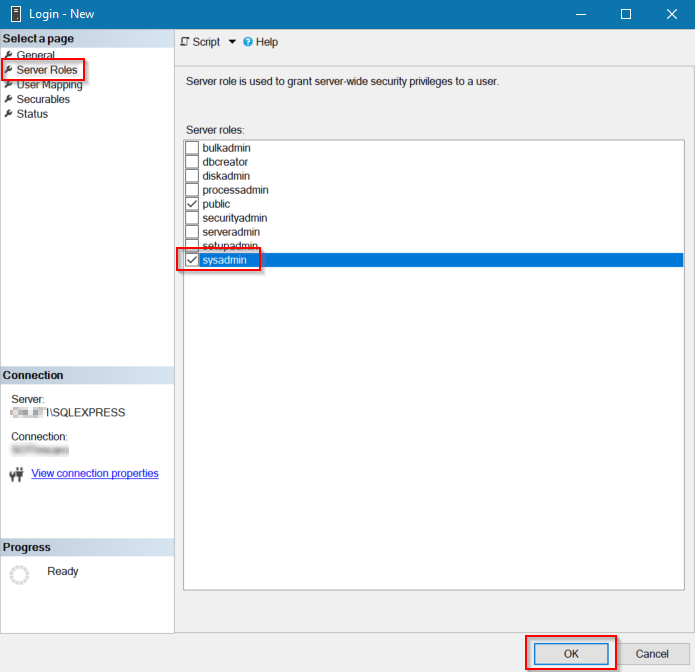
Task: Select the processadmin row label
Action: 235,190
